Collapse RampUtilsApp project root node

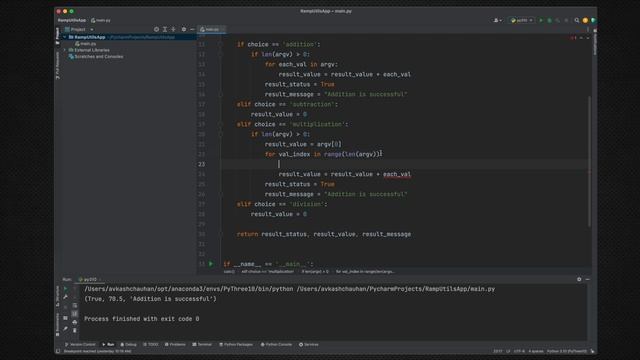[64, 37]
